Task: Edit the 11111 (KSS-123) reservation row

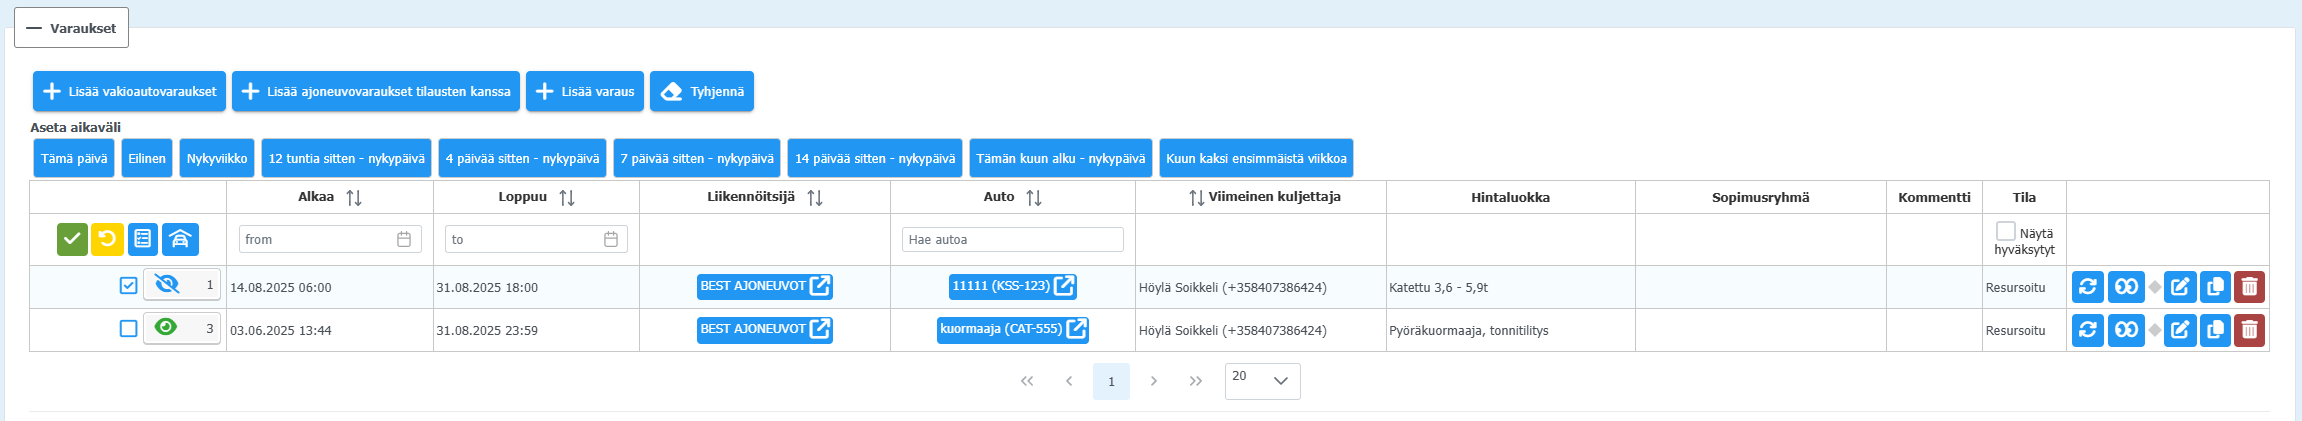Action: point(2180,287)
